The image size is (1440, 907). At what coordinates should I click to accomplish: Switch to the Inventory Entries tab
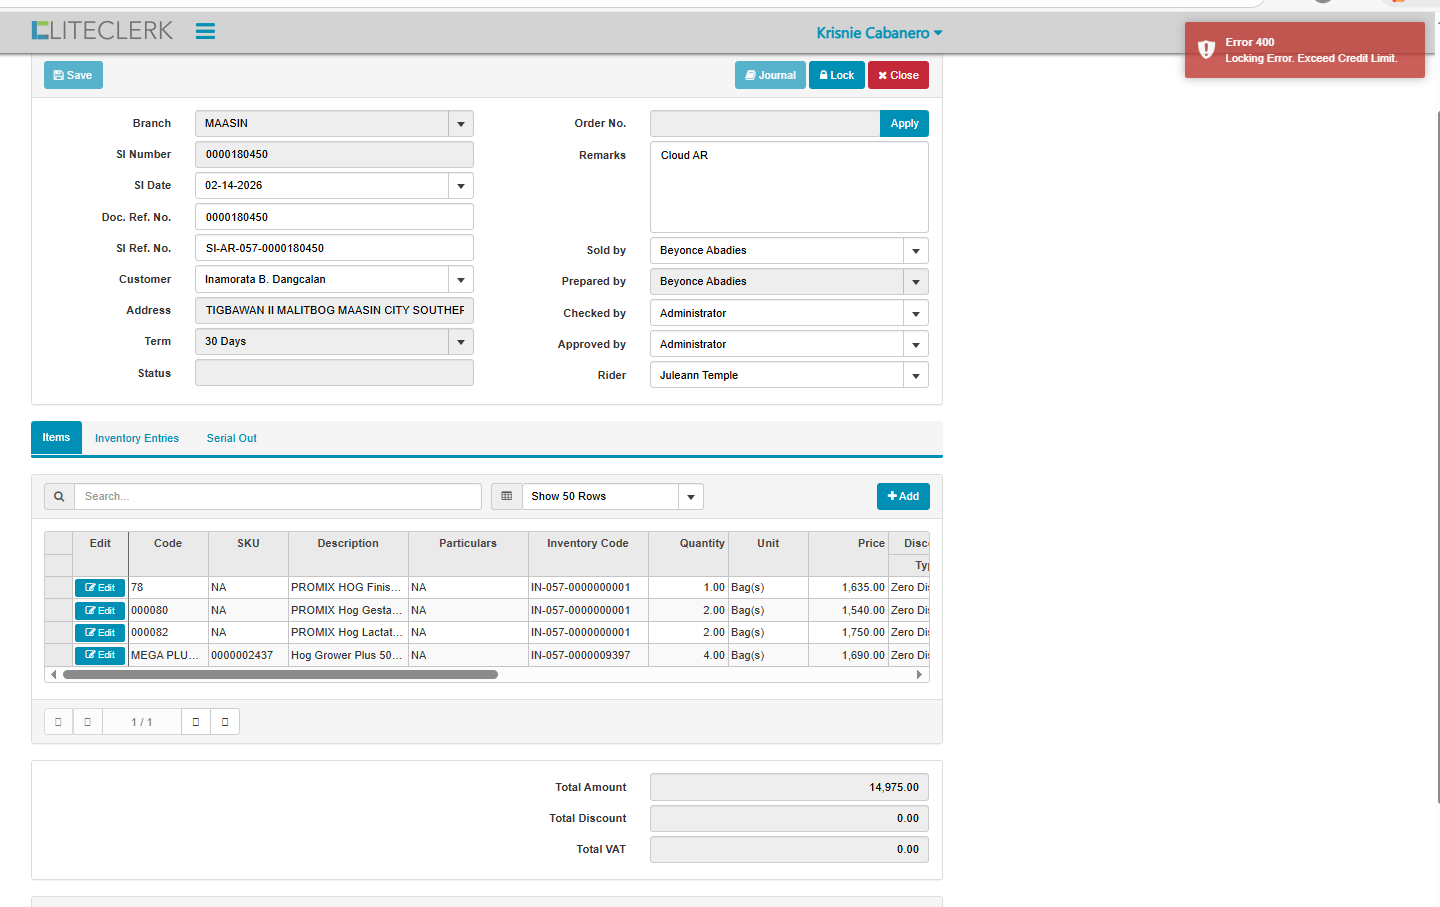[x=137, y=438]
